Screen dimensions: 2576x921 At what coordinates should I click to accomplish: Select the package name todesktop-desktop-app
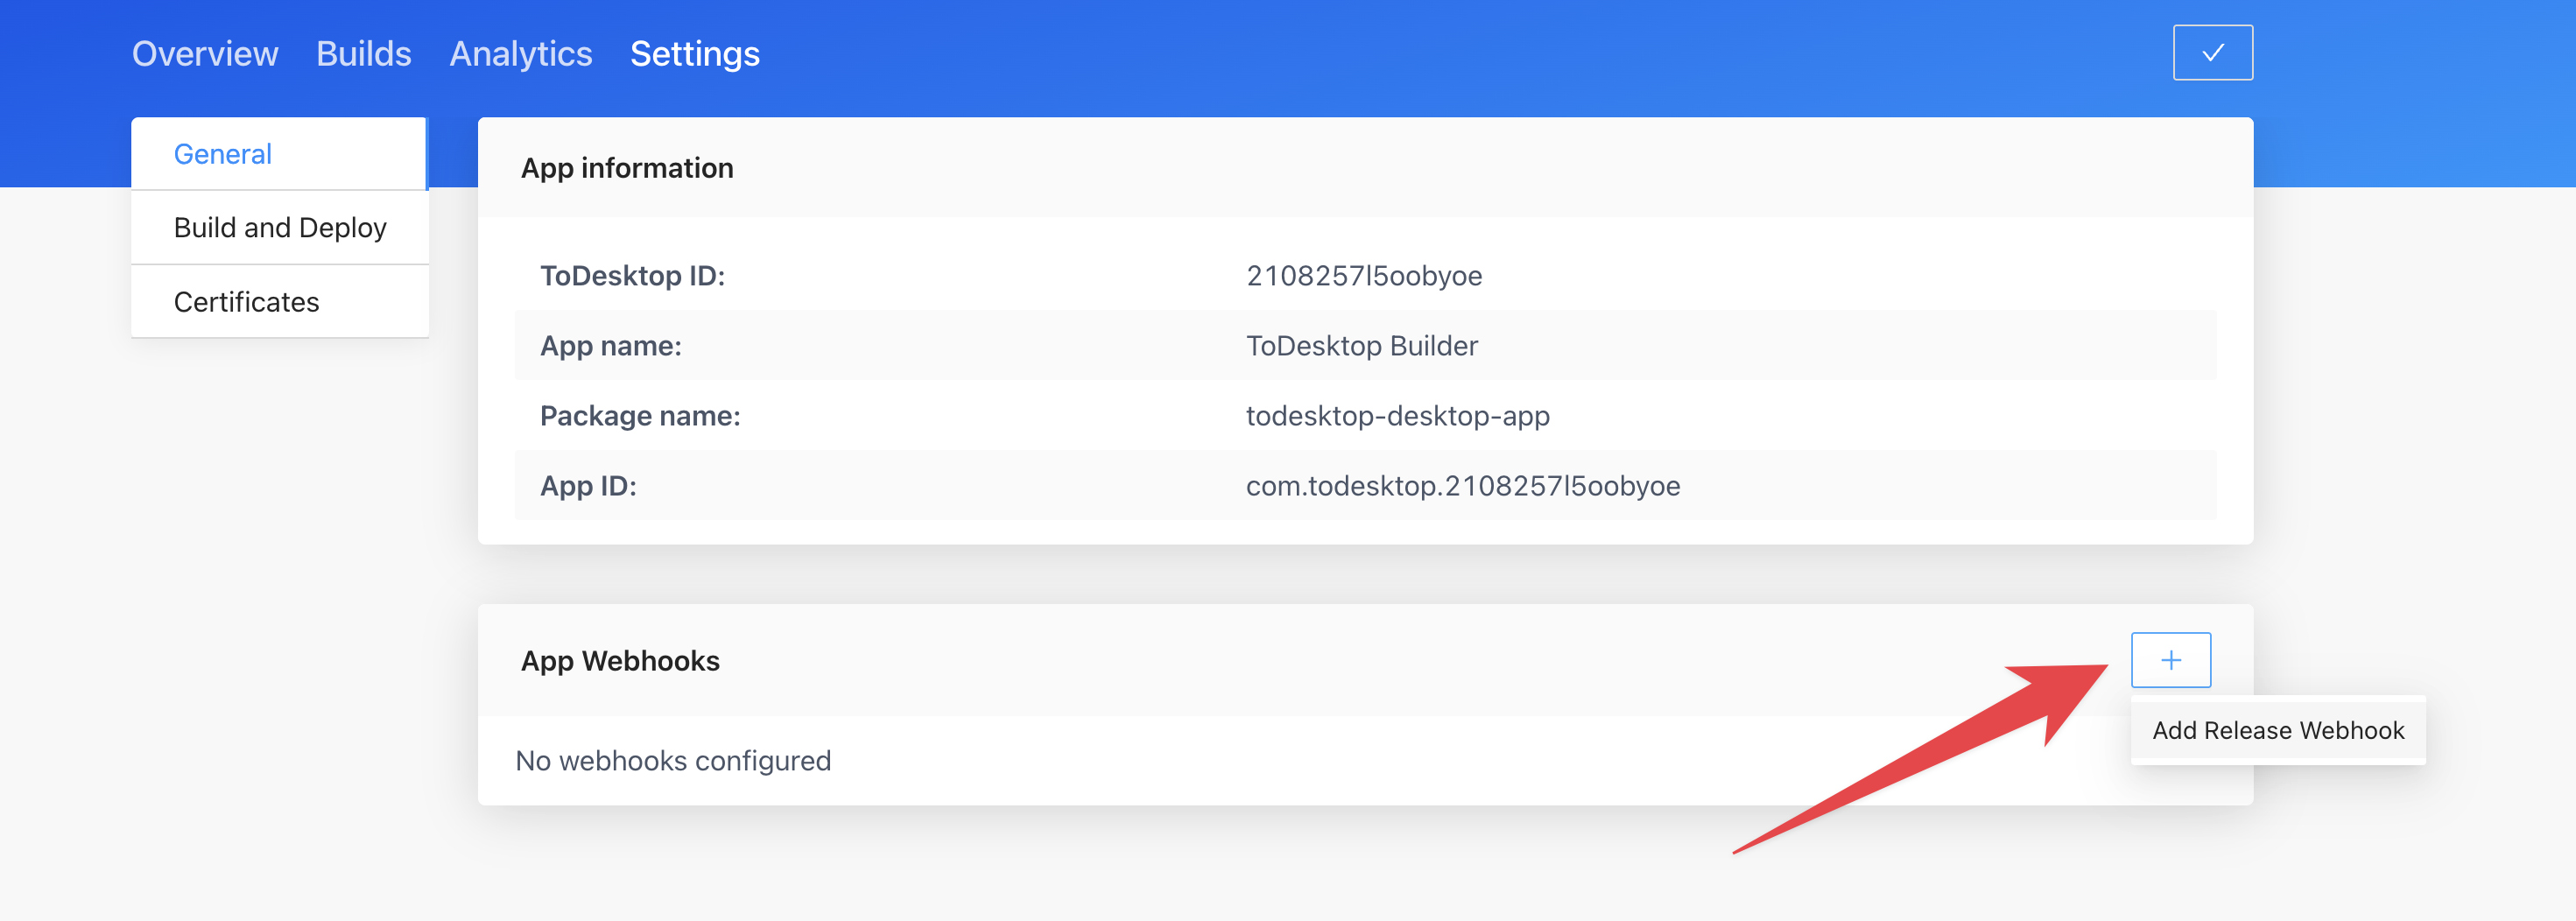(x=1397, y=416)
